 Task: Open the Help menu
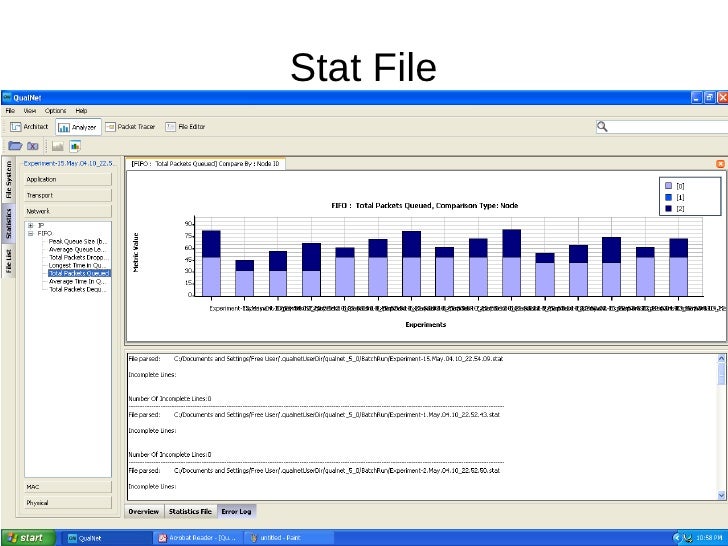click(81, 110)
